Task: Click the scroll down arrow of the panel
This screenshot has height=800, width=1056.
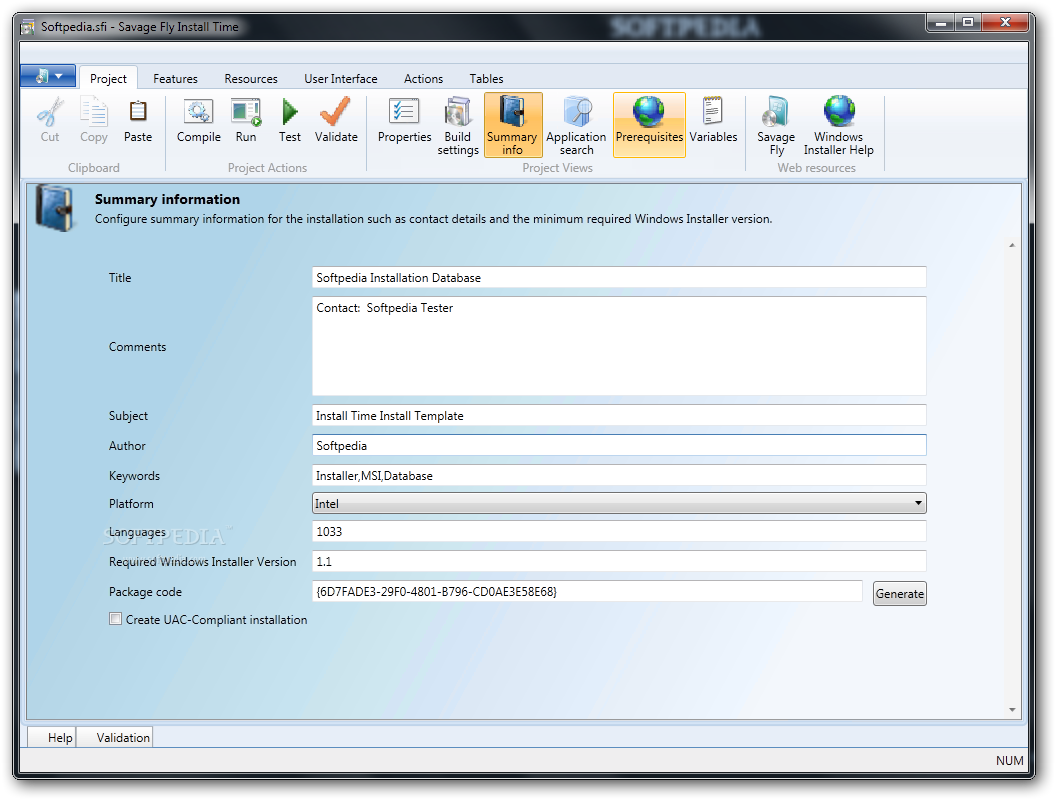Action: click(x=1012, y=710)
